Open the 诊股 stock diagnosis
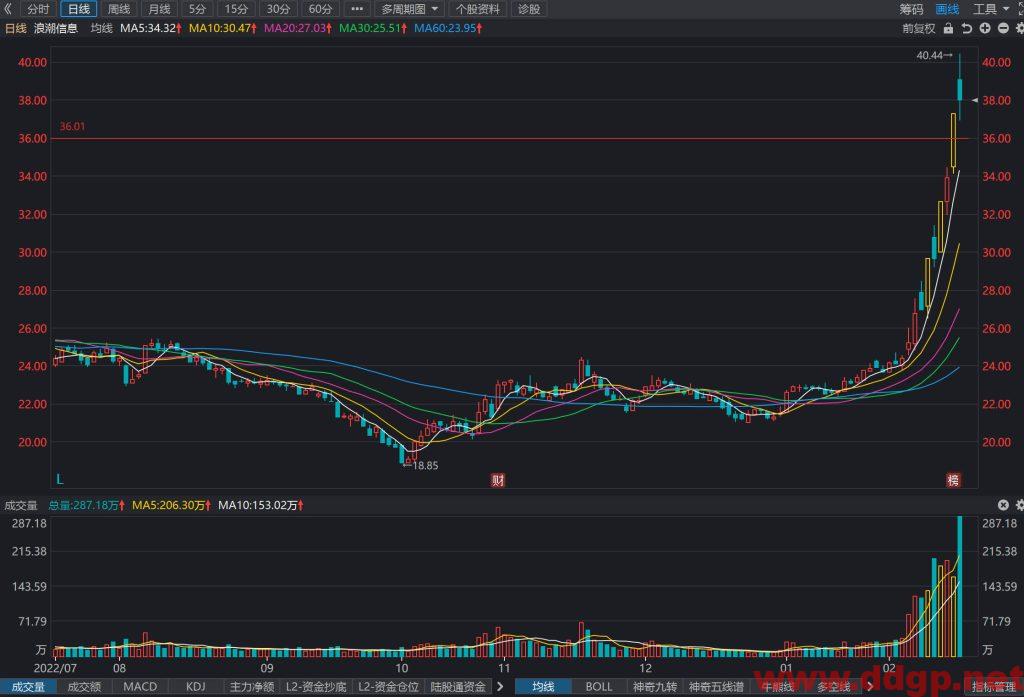This screenshot has width=1024, height=697. pyautogui.click(x=529, y=9)
